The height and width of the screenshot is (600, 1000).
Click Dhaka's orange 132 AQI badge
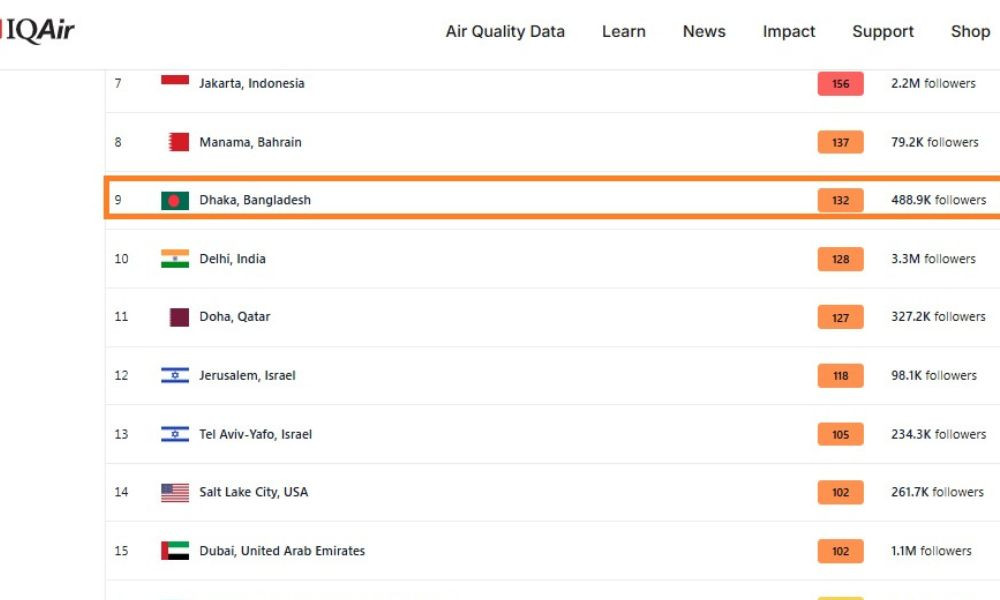tap(841, 200)
